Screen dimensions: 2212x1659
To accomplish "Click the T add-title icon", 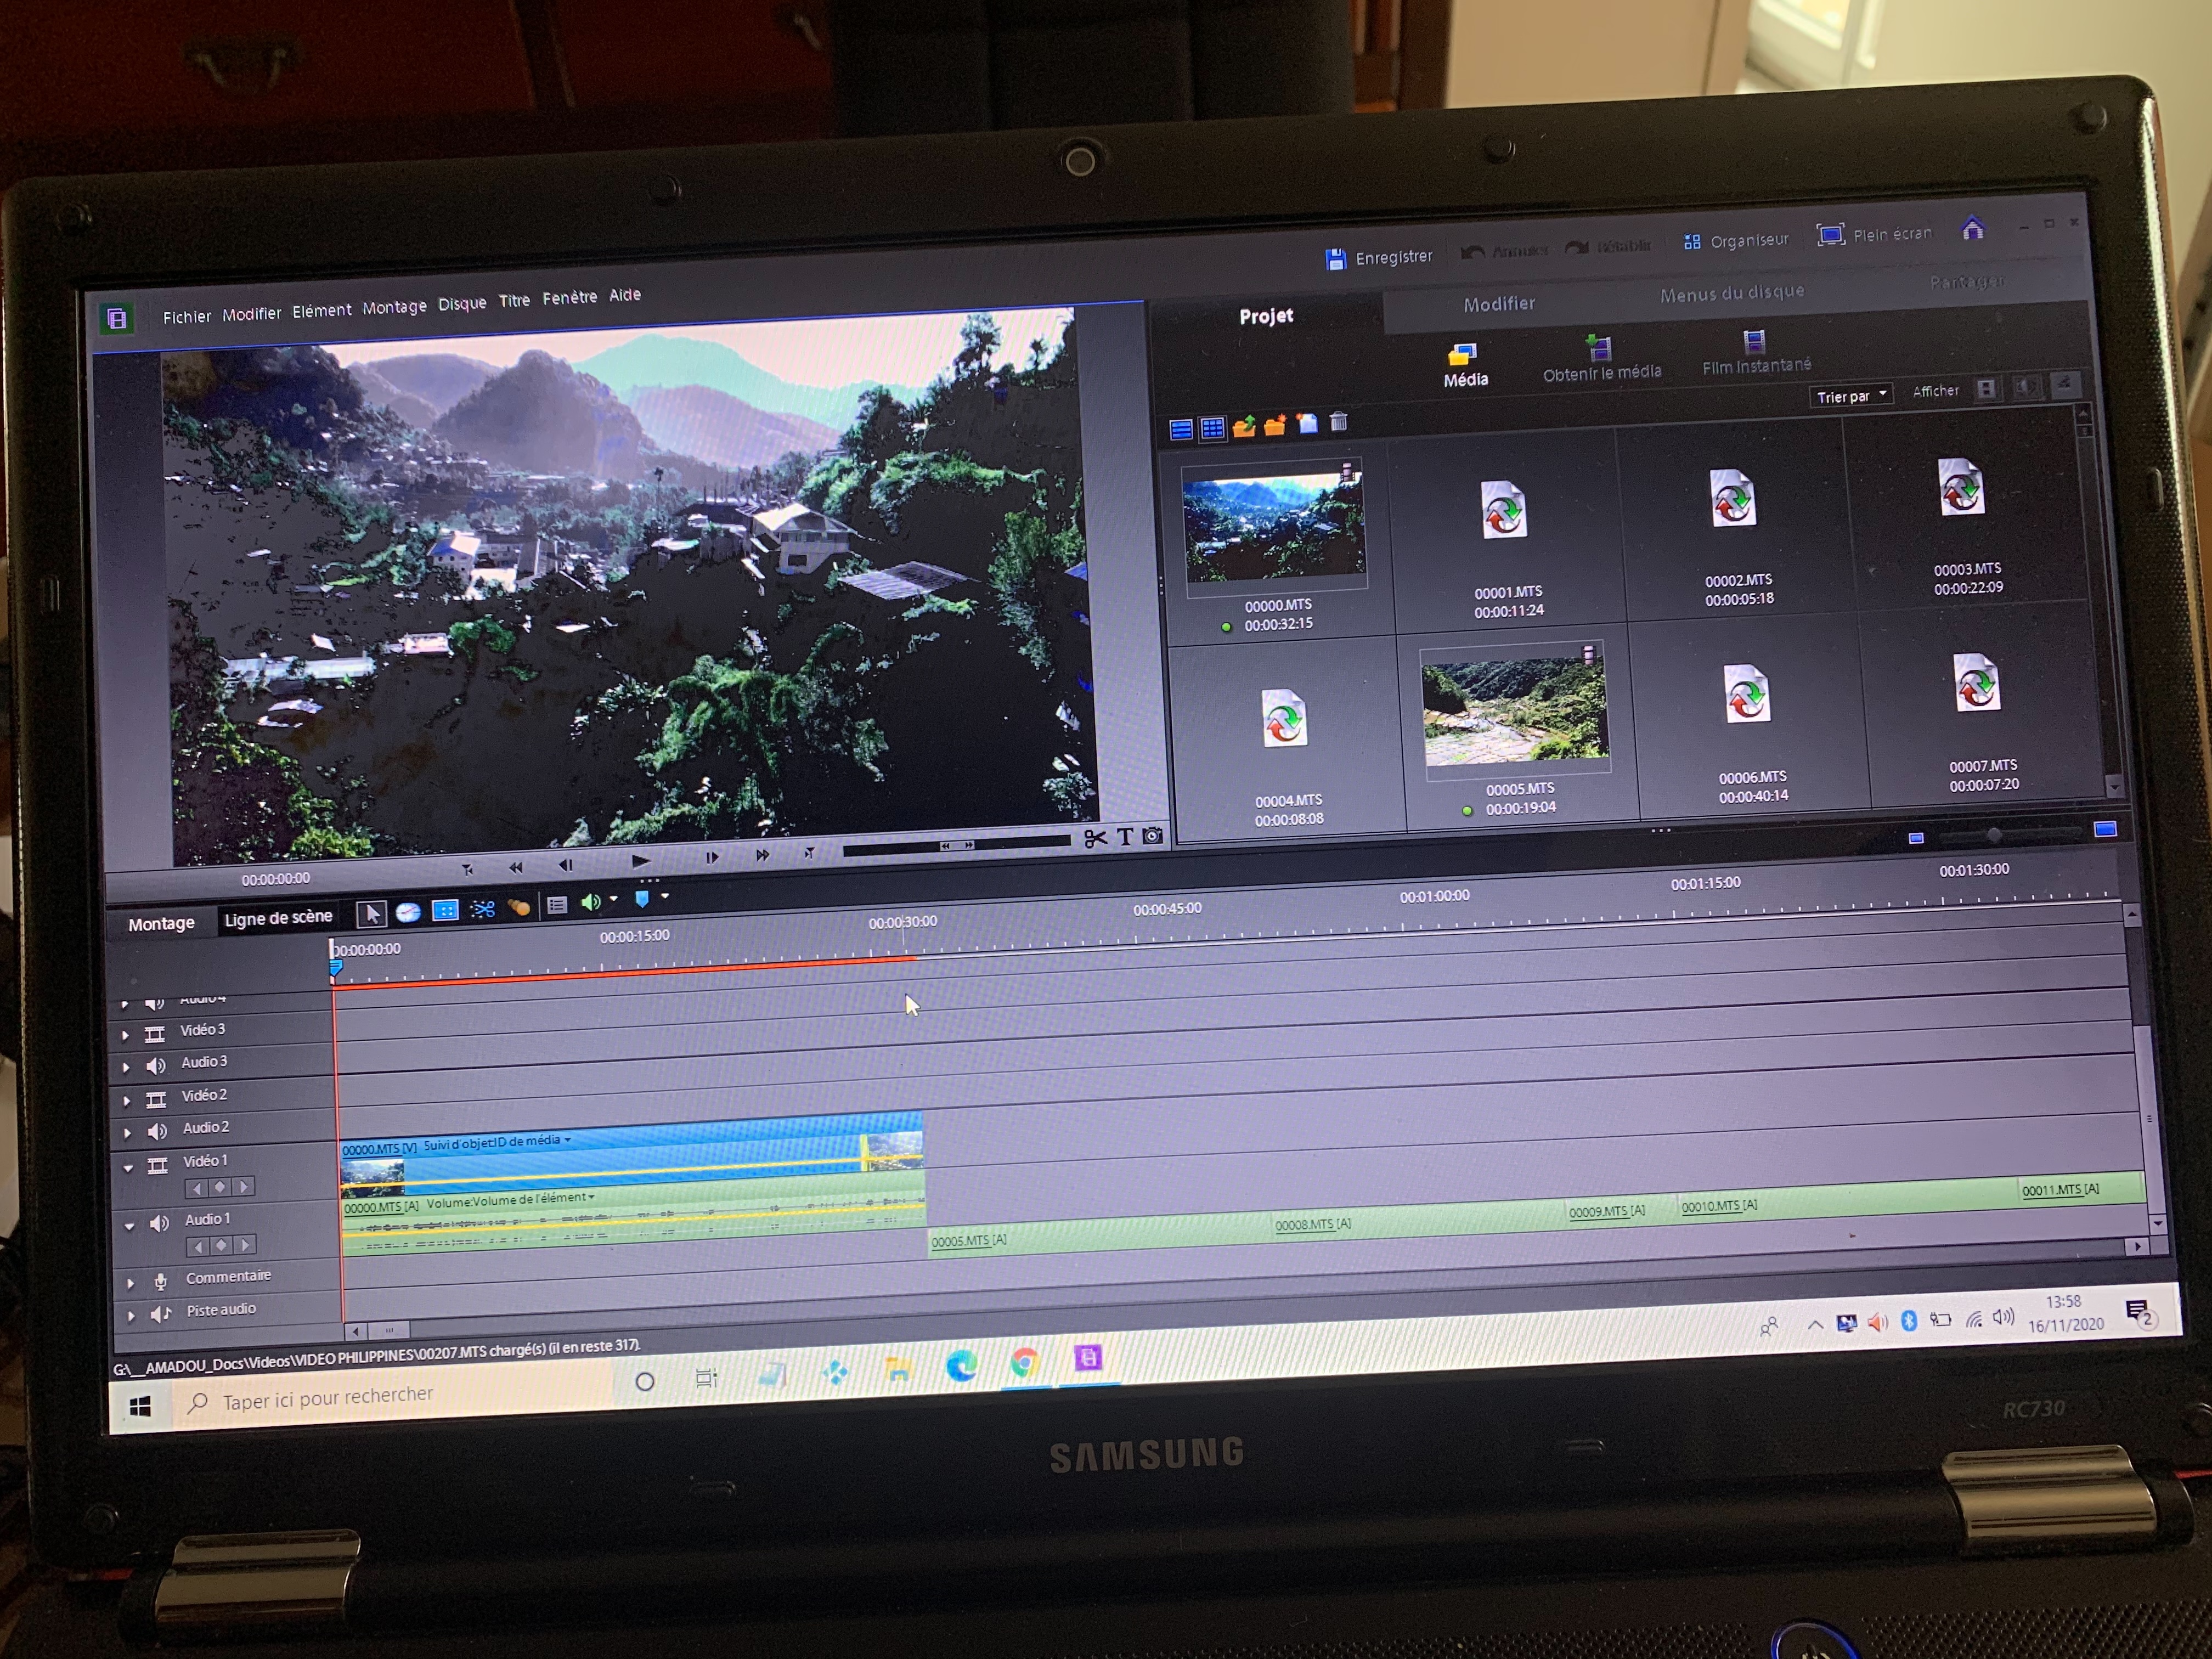I will click(x=1125, y=837).
